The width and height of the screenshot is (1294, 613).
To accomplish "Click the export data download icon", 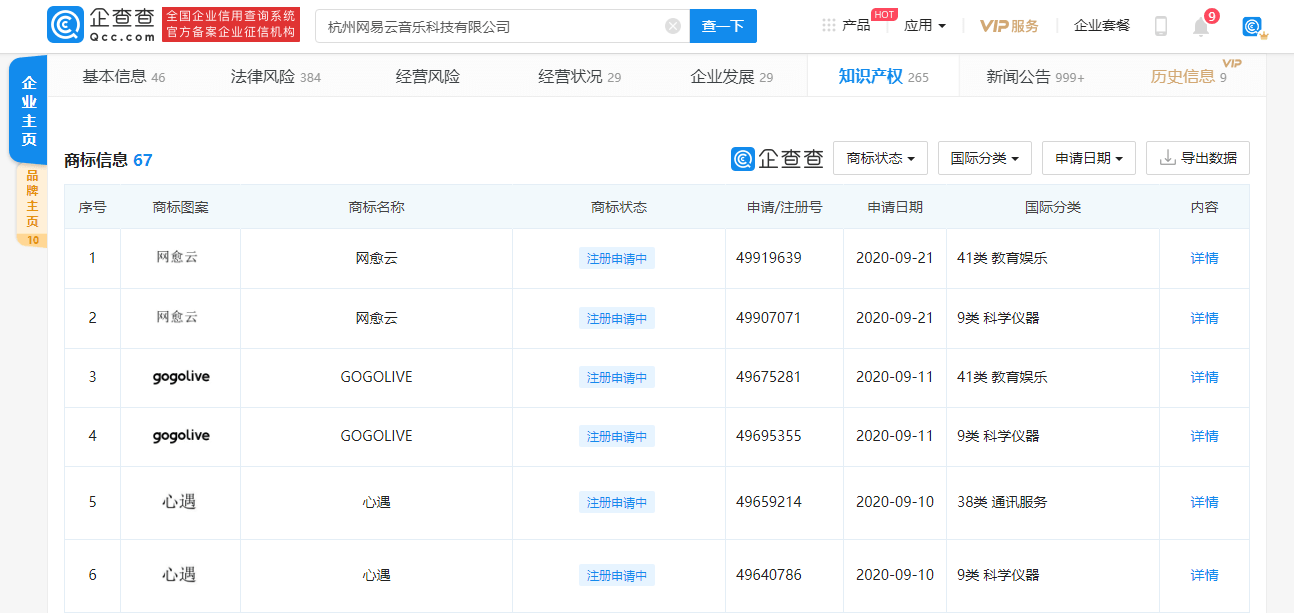I will coord(1166,157).
